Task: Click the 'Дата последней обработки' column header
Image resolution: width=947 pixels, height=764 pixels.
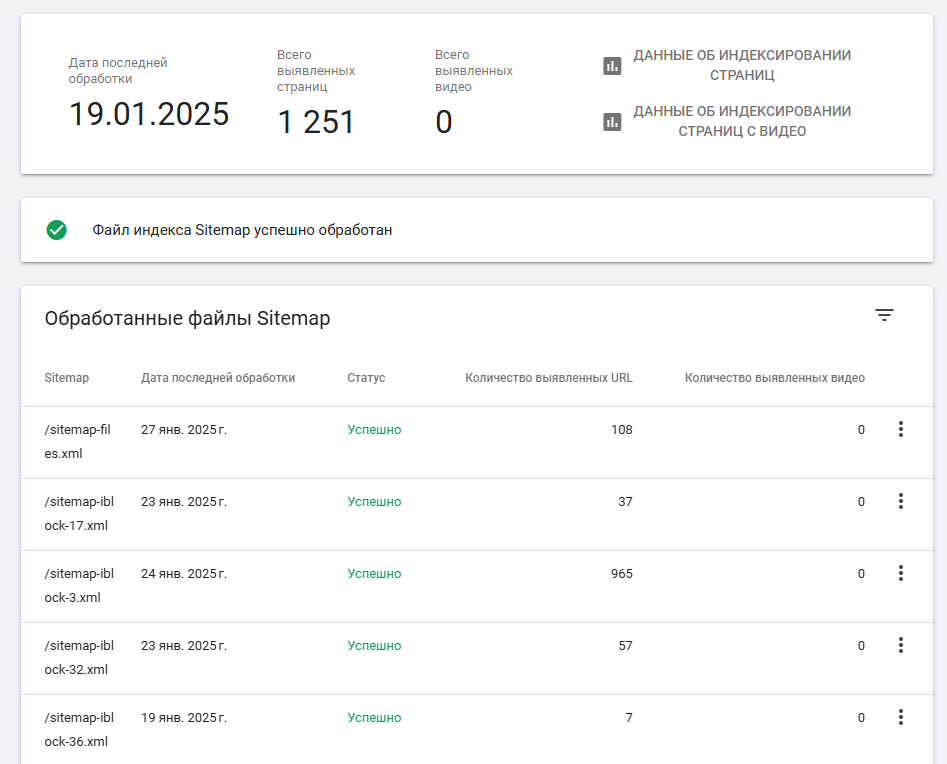Action: coord(218,378)
